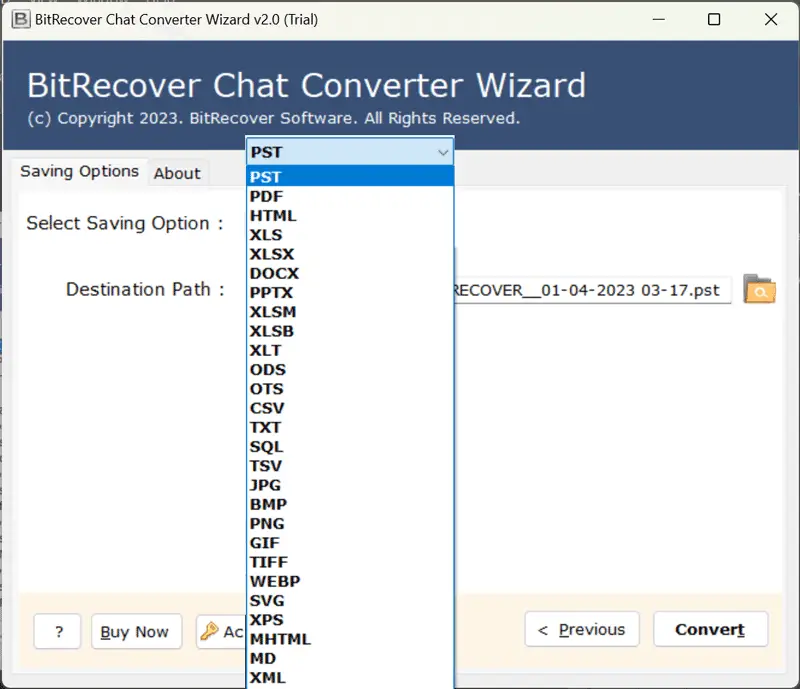Click the Buy Now button
Image resolution: width=800 pixels, height=689 pixels.
[x=136, y=632]
